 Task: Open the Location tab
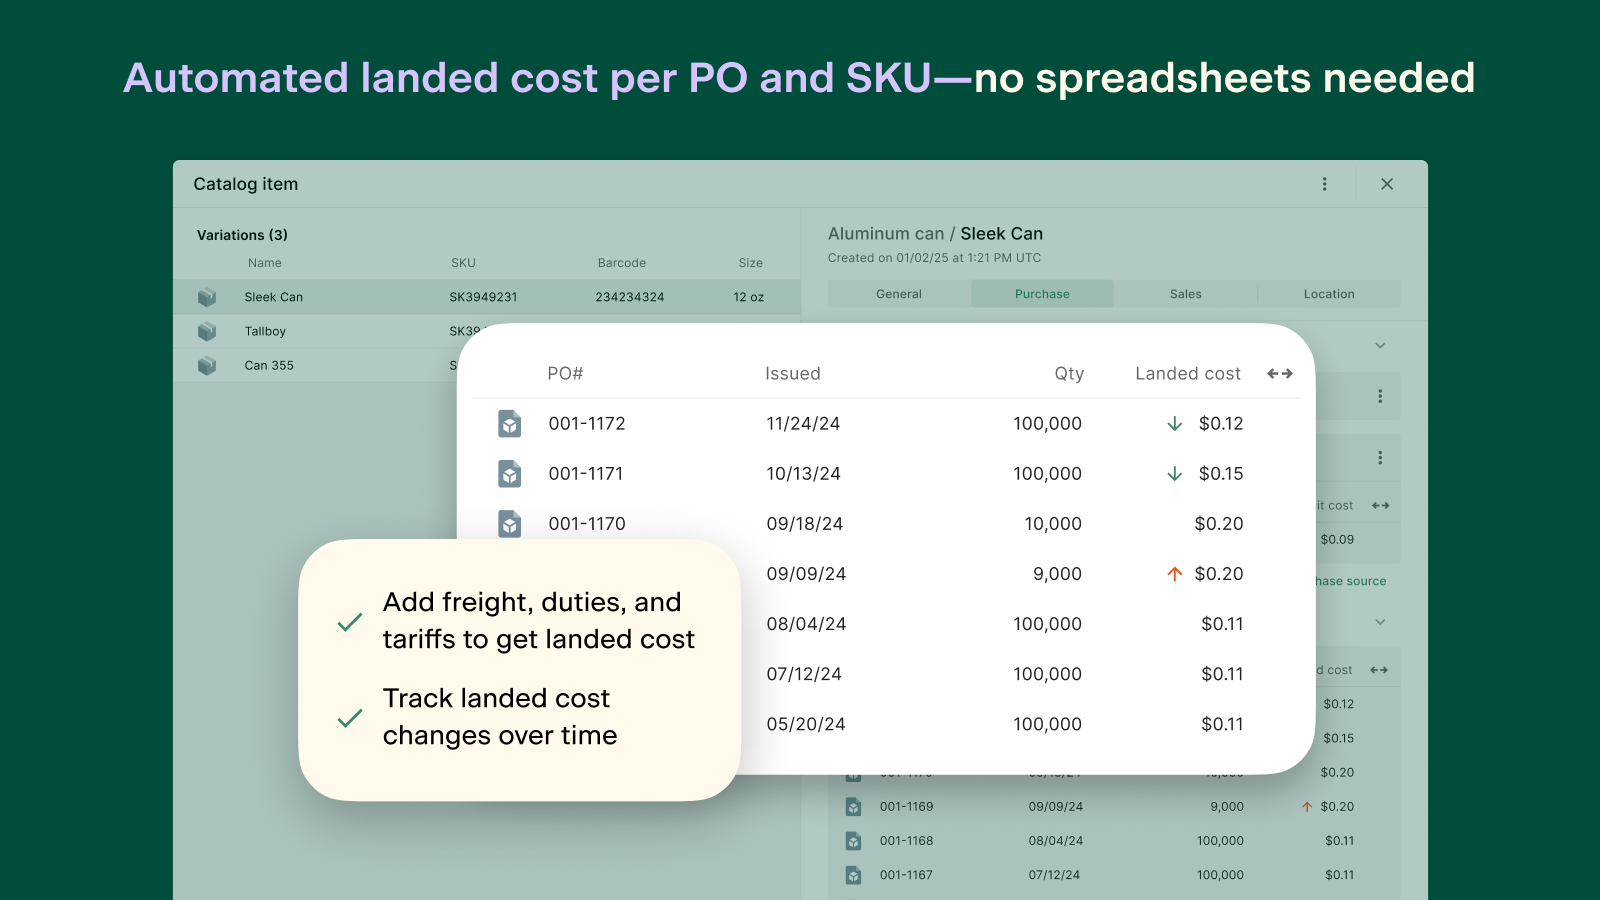1329,294
